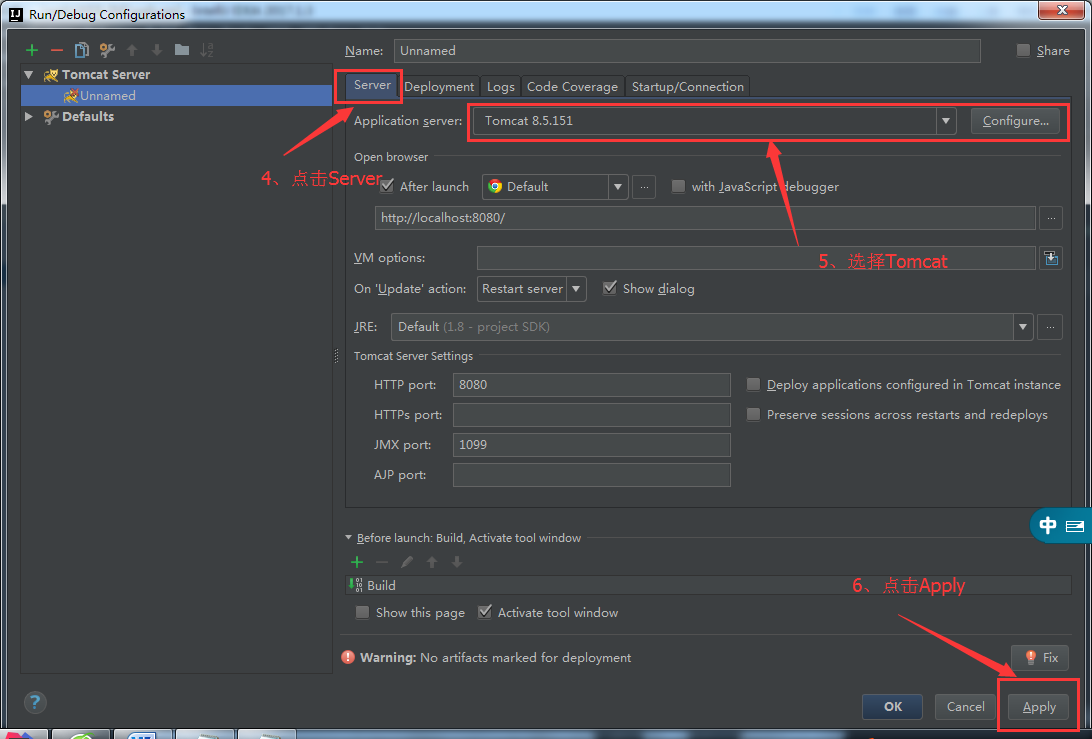Image resolution: width=1092 pixels, height=739 pixels.
Task: Switch to the Deployment tab
Action: click(439, 86)
